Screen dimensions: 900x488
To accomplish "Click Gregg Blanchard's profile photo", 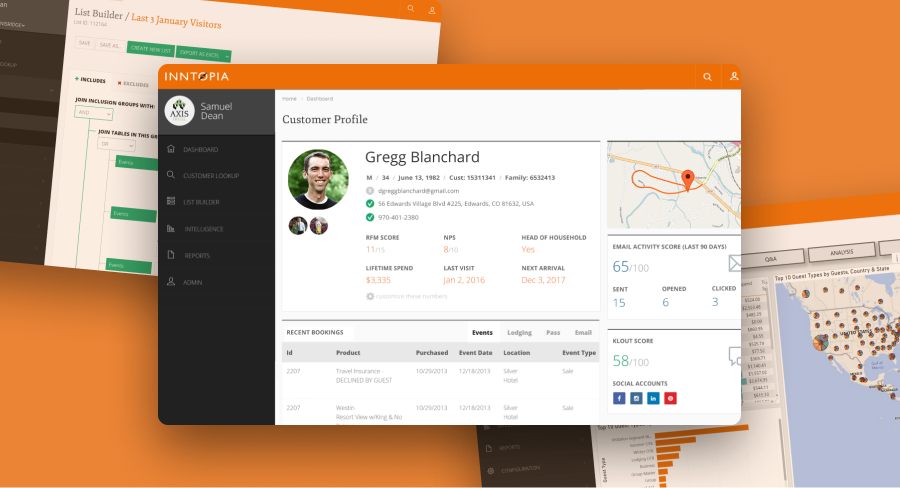I will pos(317,180).
